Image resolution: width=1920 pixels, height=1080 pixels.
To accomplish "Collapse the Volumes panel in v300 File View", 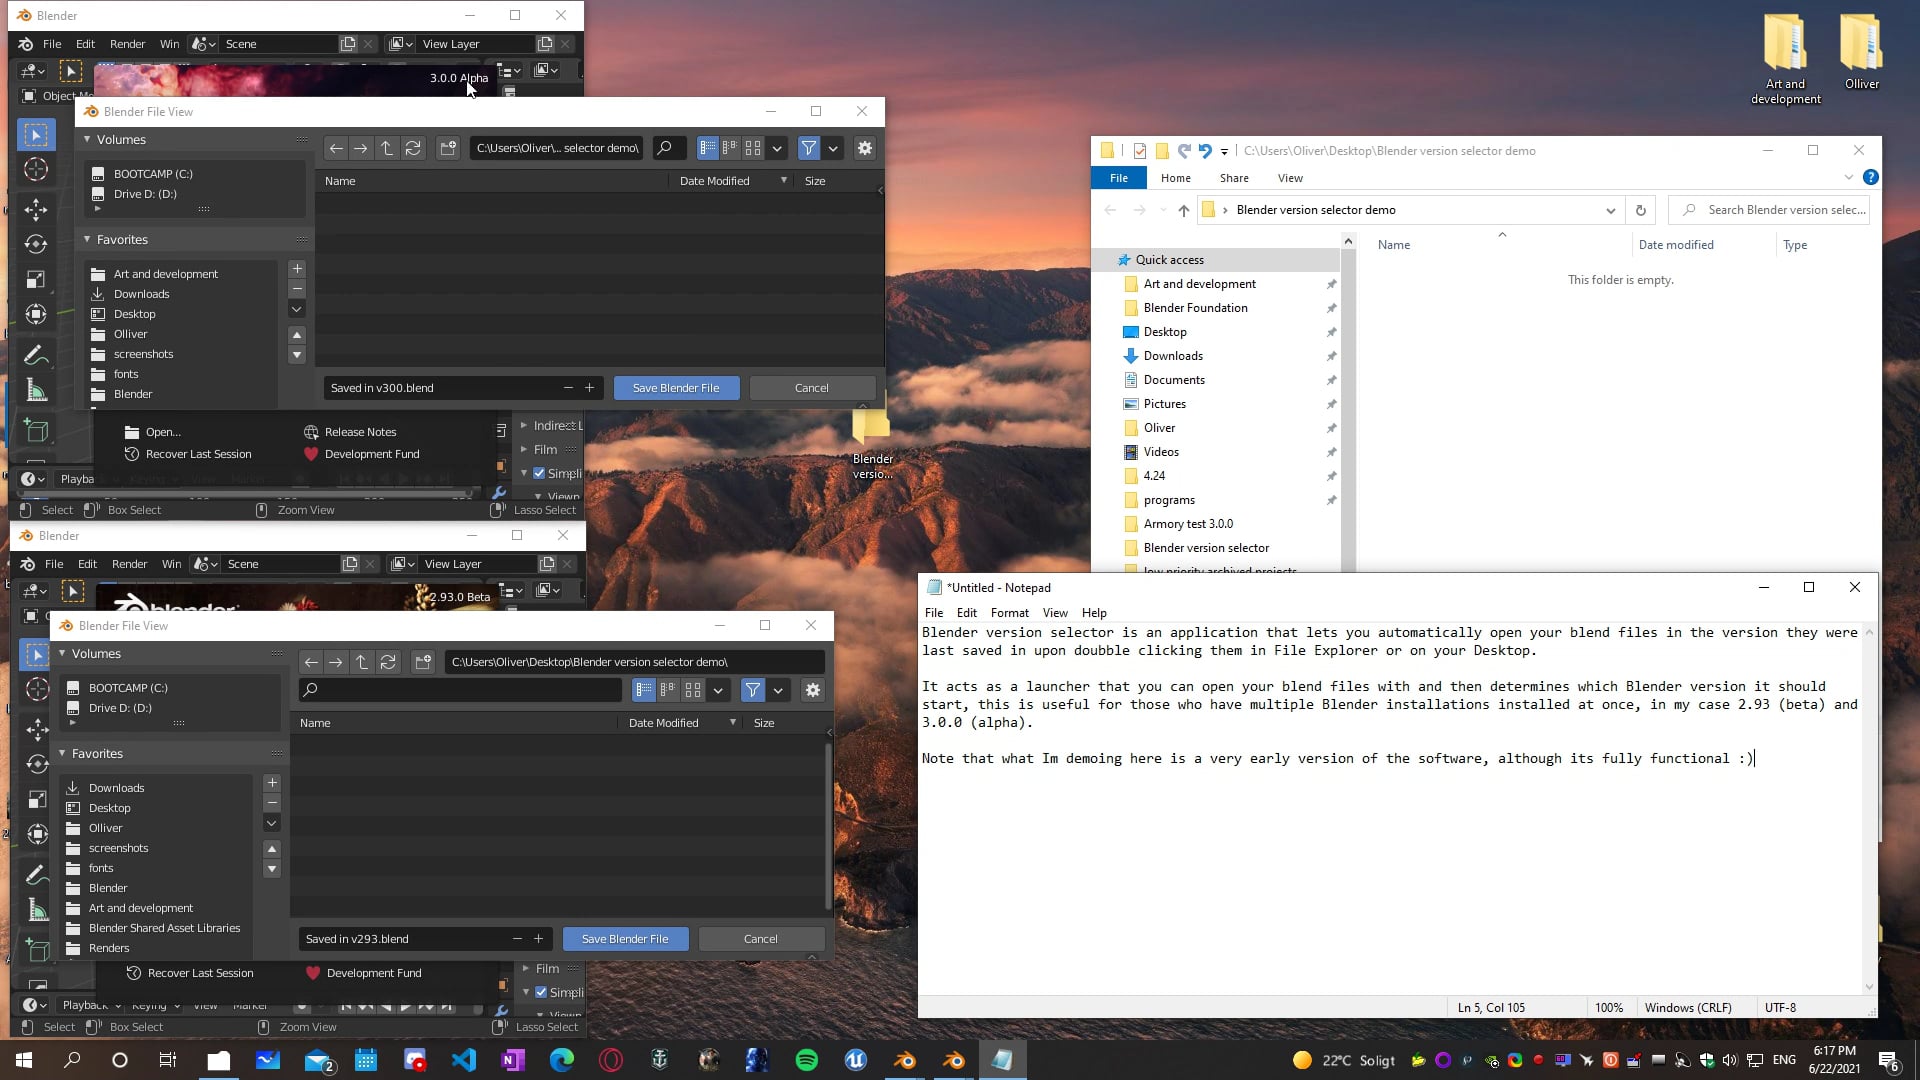I will [87, 140].
